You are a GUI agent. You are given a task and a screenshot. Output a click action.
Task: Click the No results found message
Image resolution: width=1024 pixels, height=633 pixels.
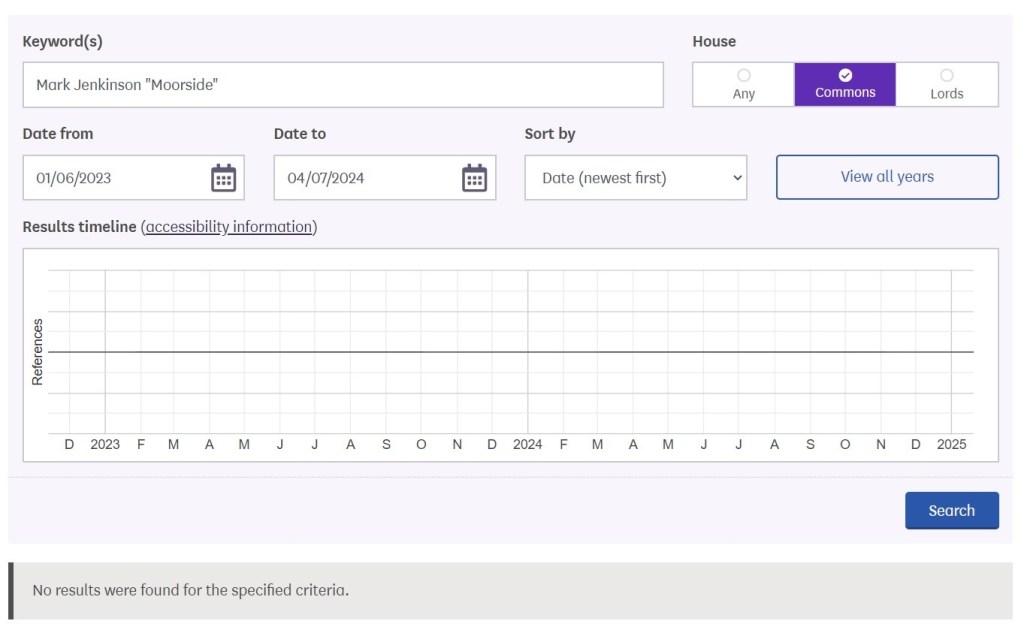pyautogui.click(x=191, y=590)
